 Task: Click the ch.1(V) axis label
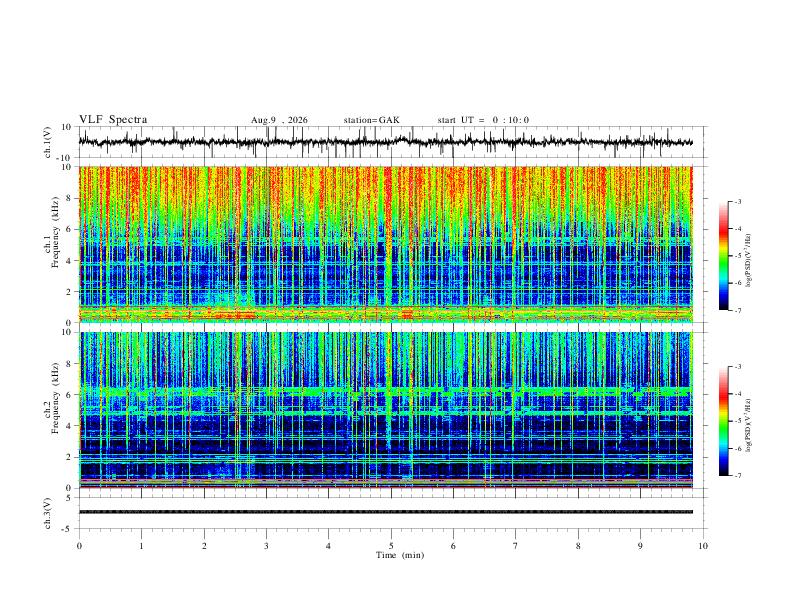[x=48, y=142]
